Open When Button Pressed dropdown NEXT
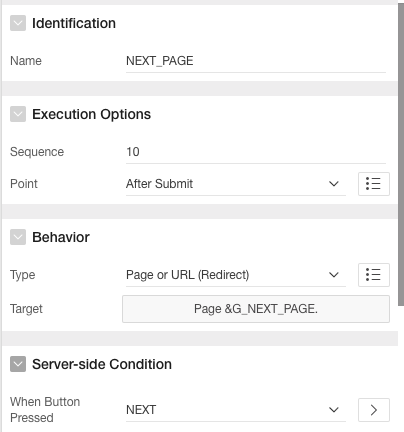404x432 pixels. pyautogui.click(x=236, y=410)
